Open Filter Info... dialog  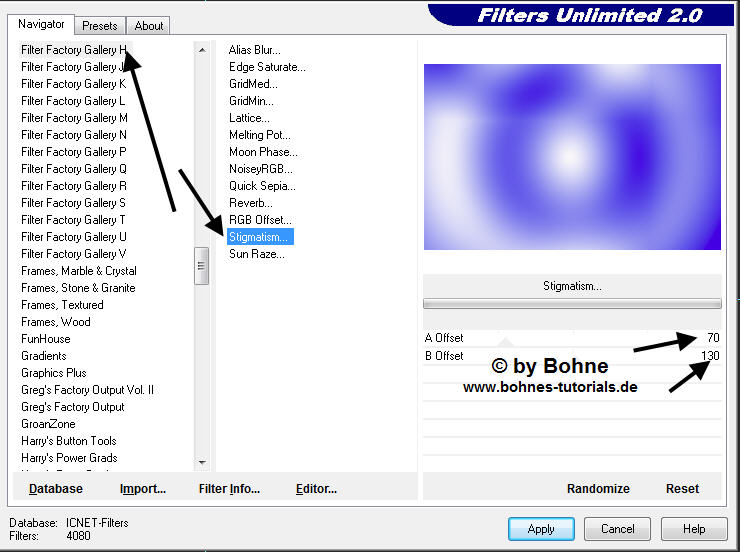tap(229, 489)
